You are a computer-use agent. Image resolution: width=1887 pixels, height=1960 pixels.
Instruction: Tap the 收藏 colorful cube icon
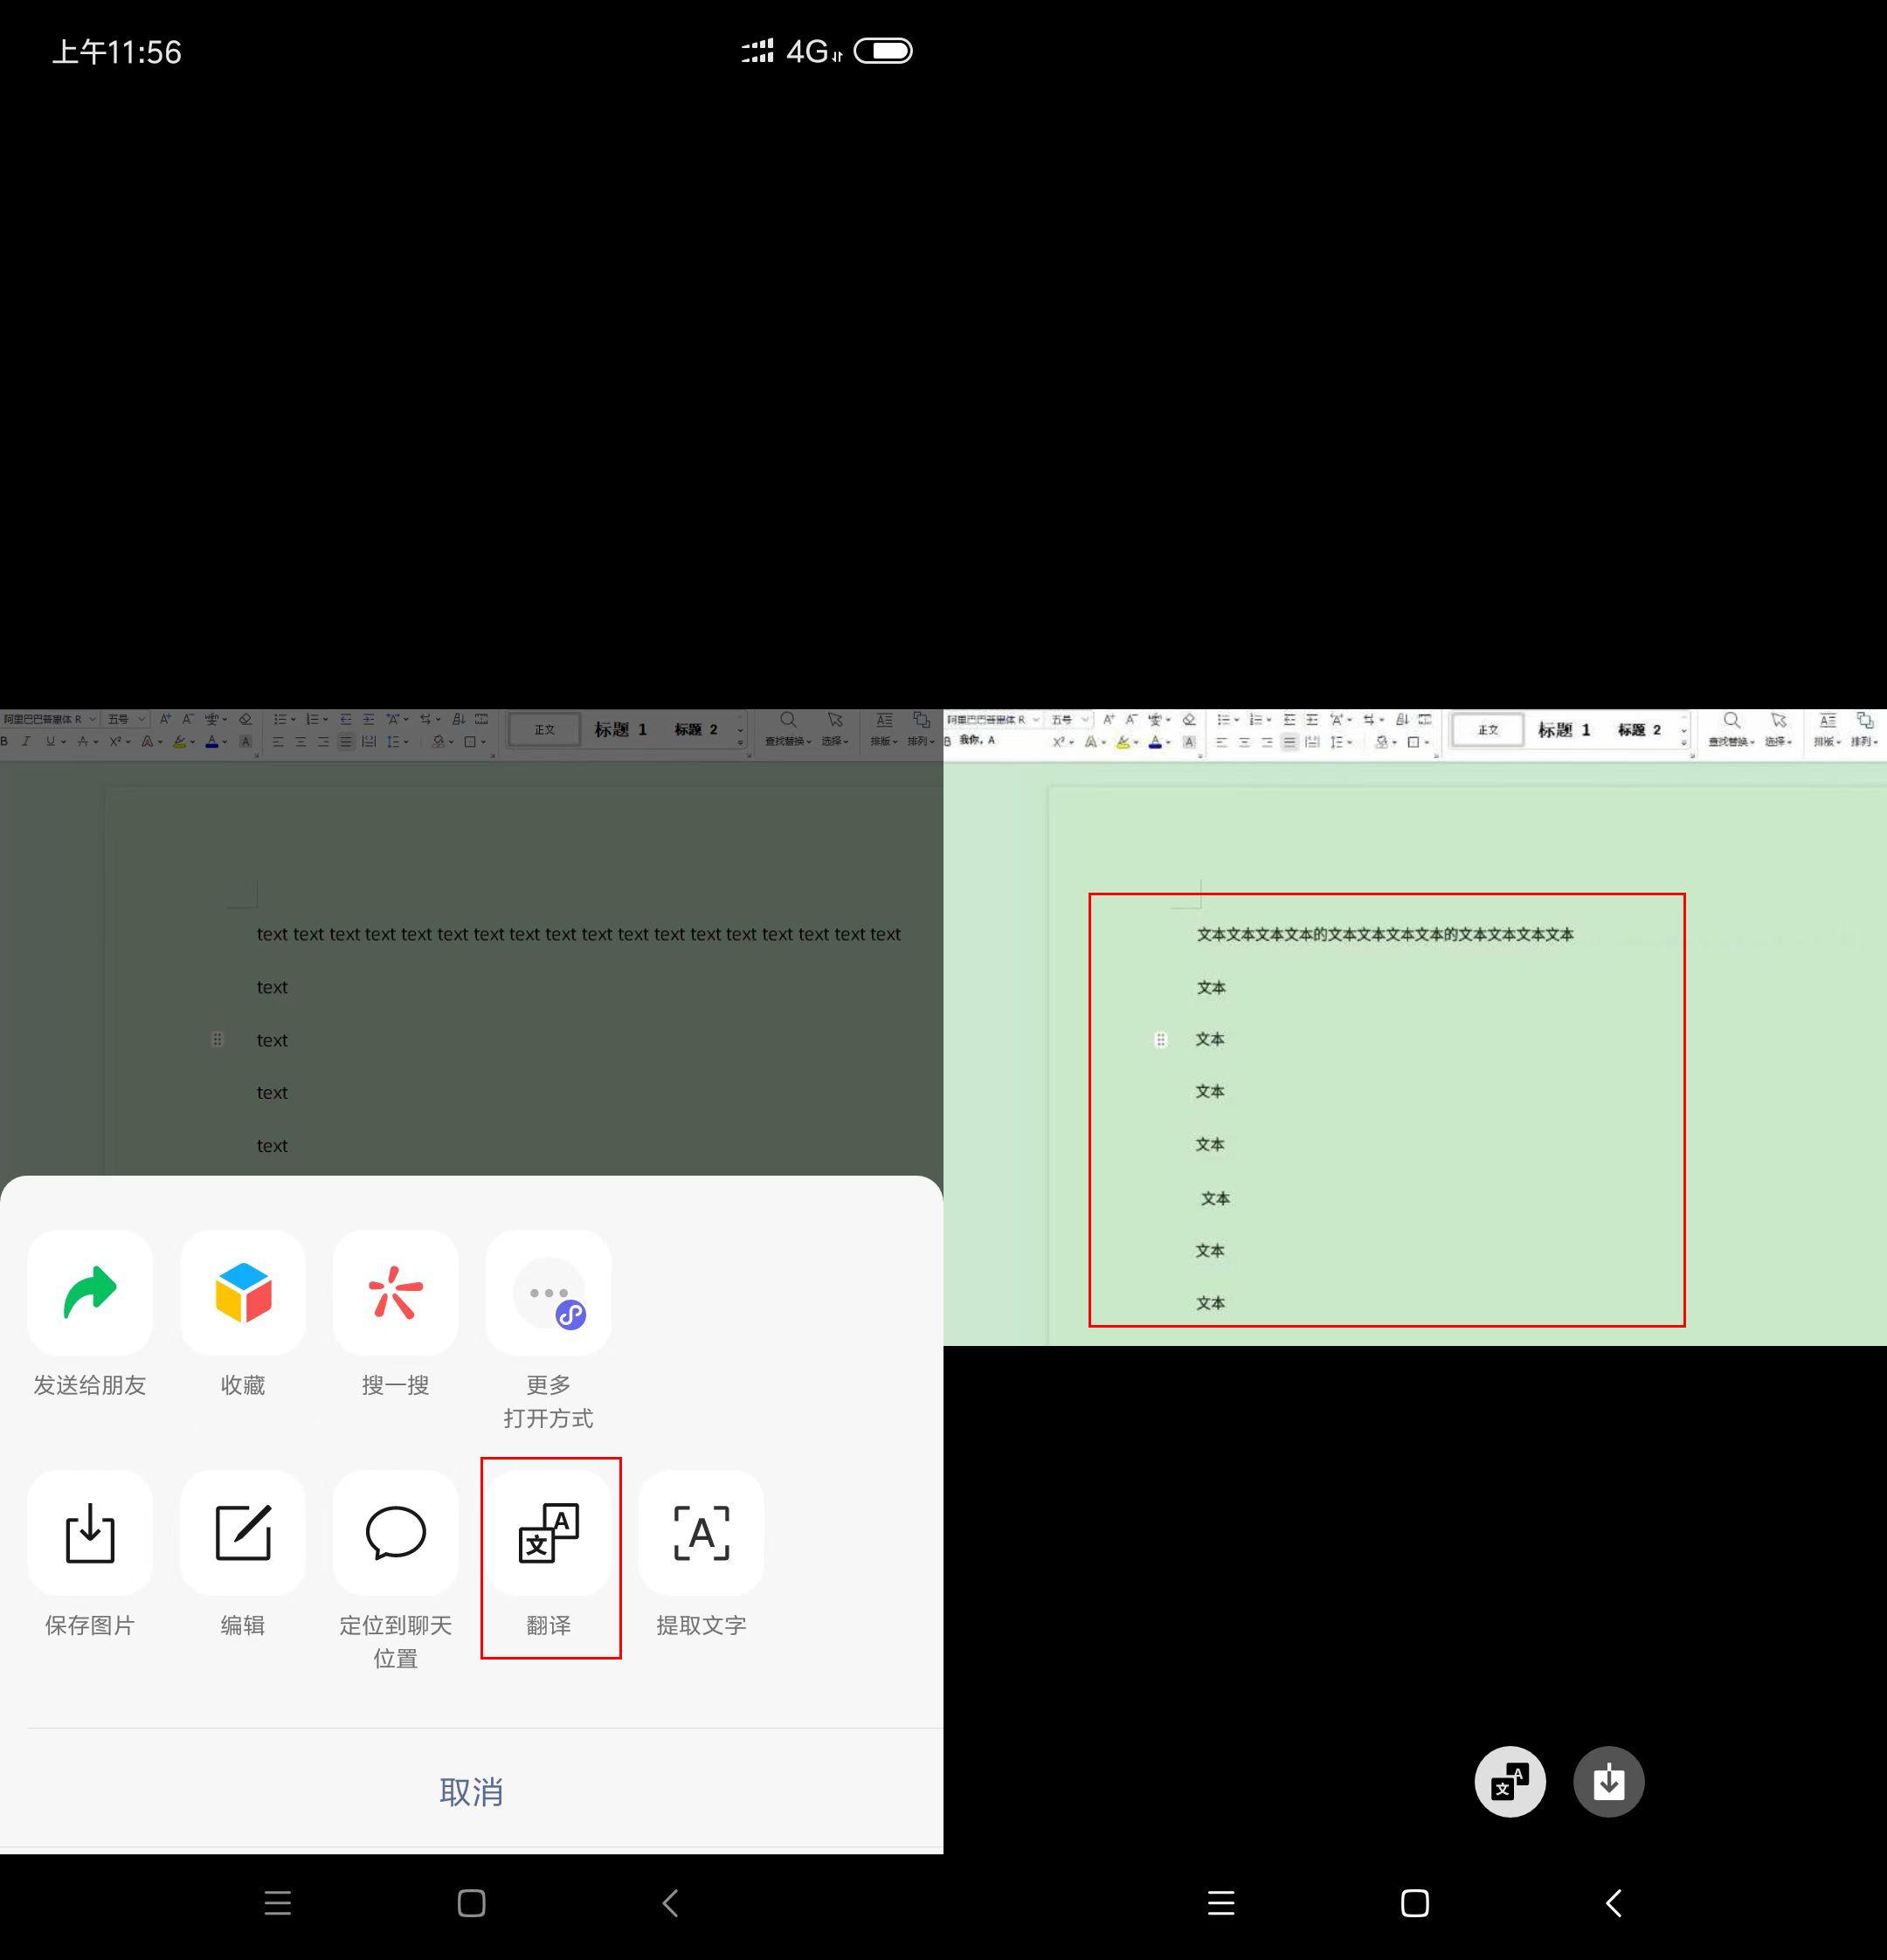click(x=243, y=1293)
